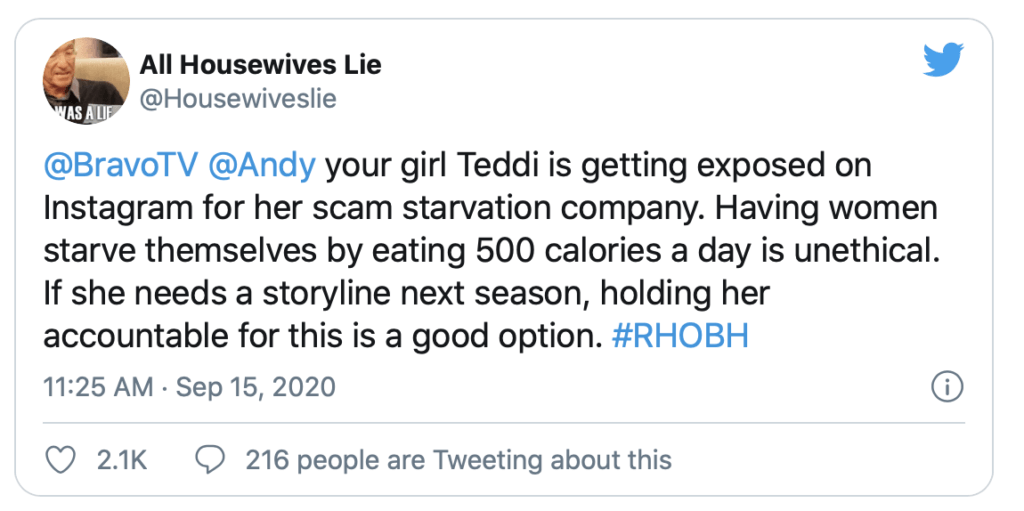Click the Sep 15, 2020 date
This screenshot has width=1024, height=511.
[255, 387]
